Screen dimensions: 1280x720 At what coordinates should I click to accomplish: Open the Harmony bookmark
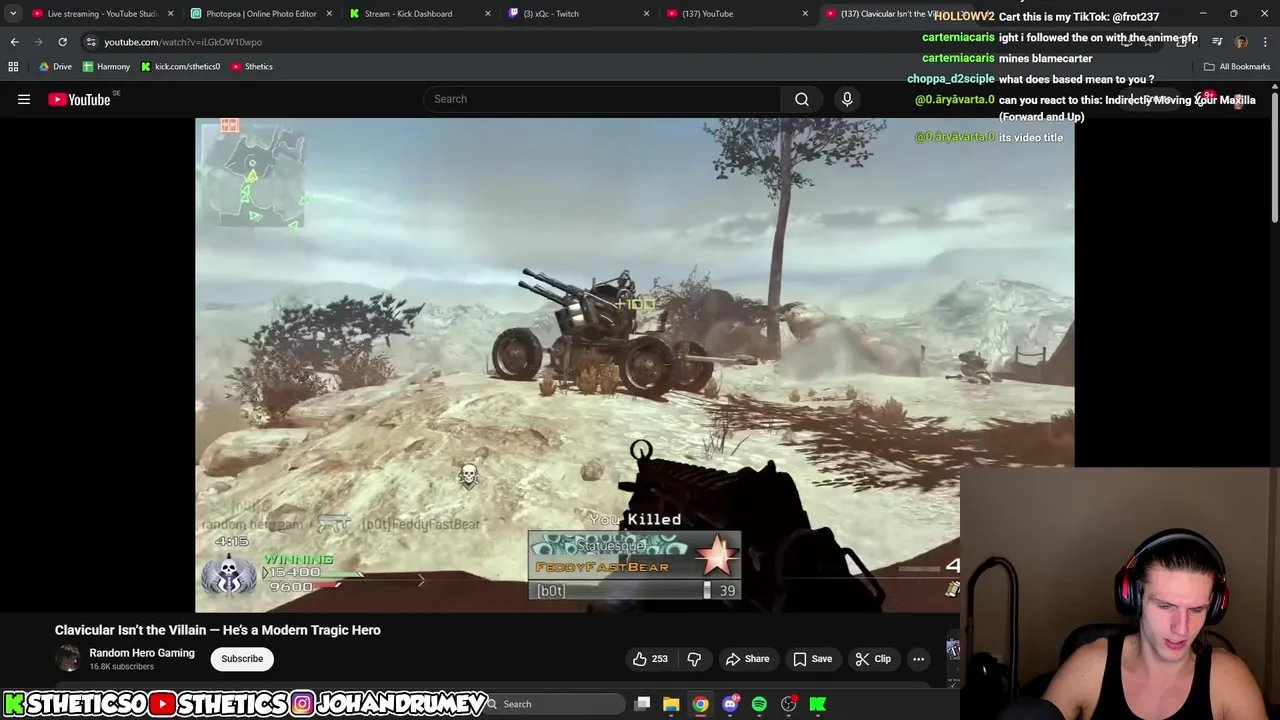tap(106, 67)
